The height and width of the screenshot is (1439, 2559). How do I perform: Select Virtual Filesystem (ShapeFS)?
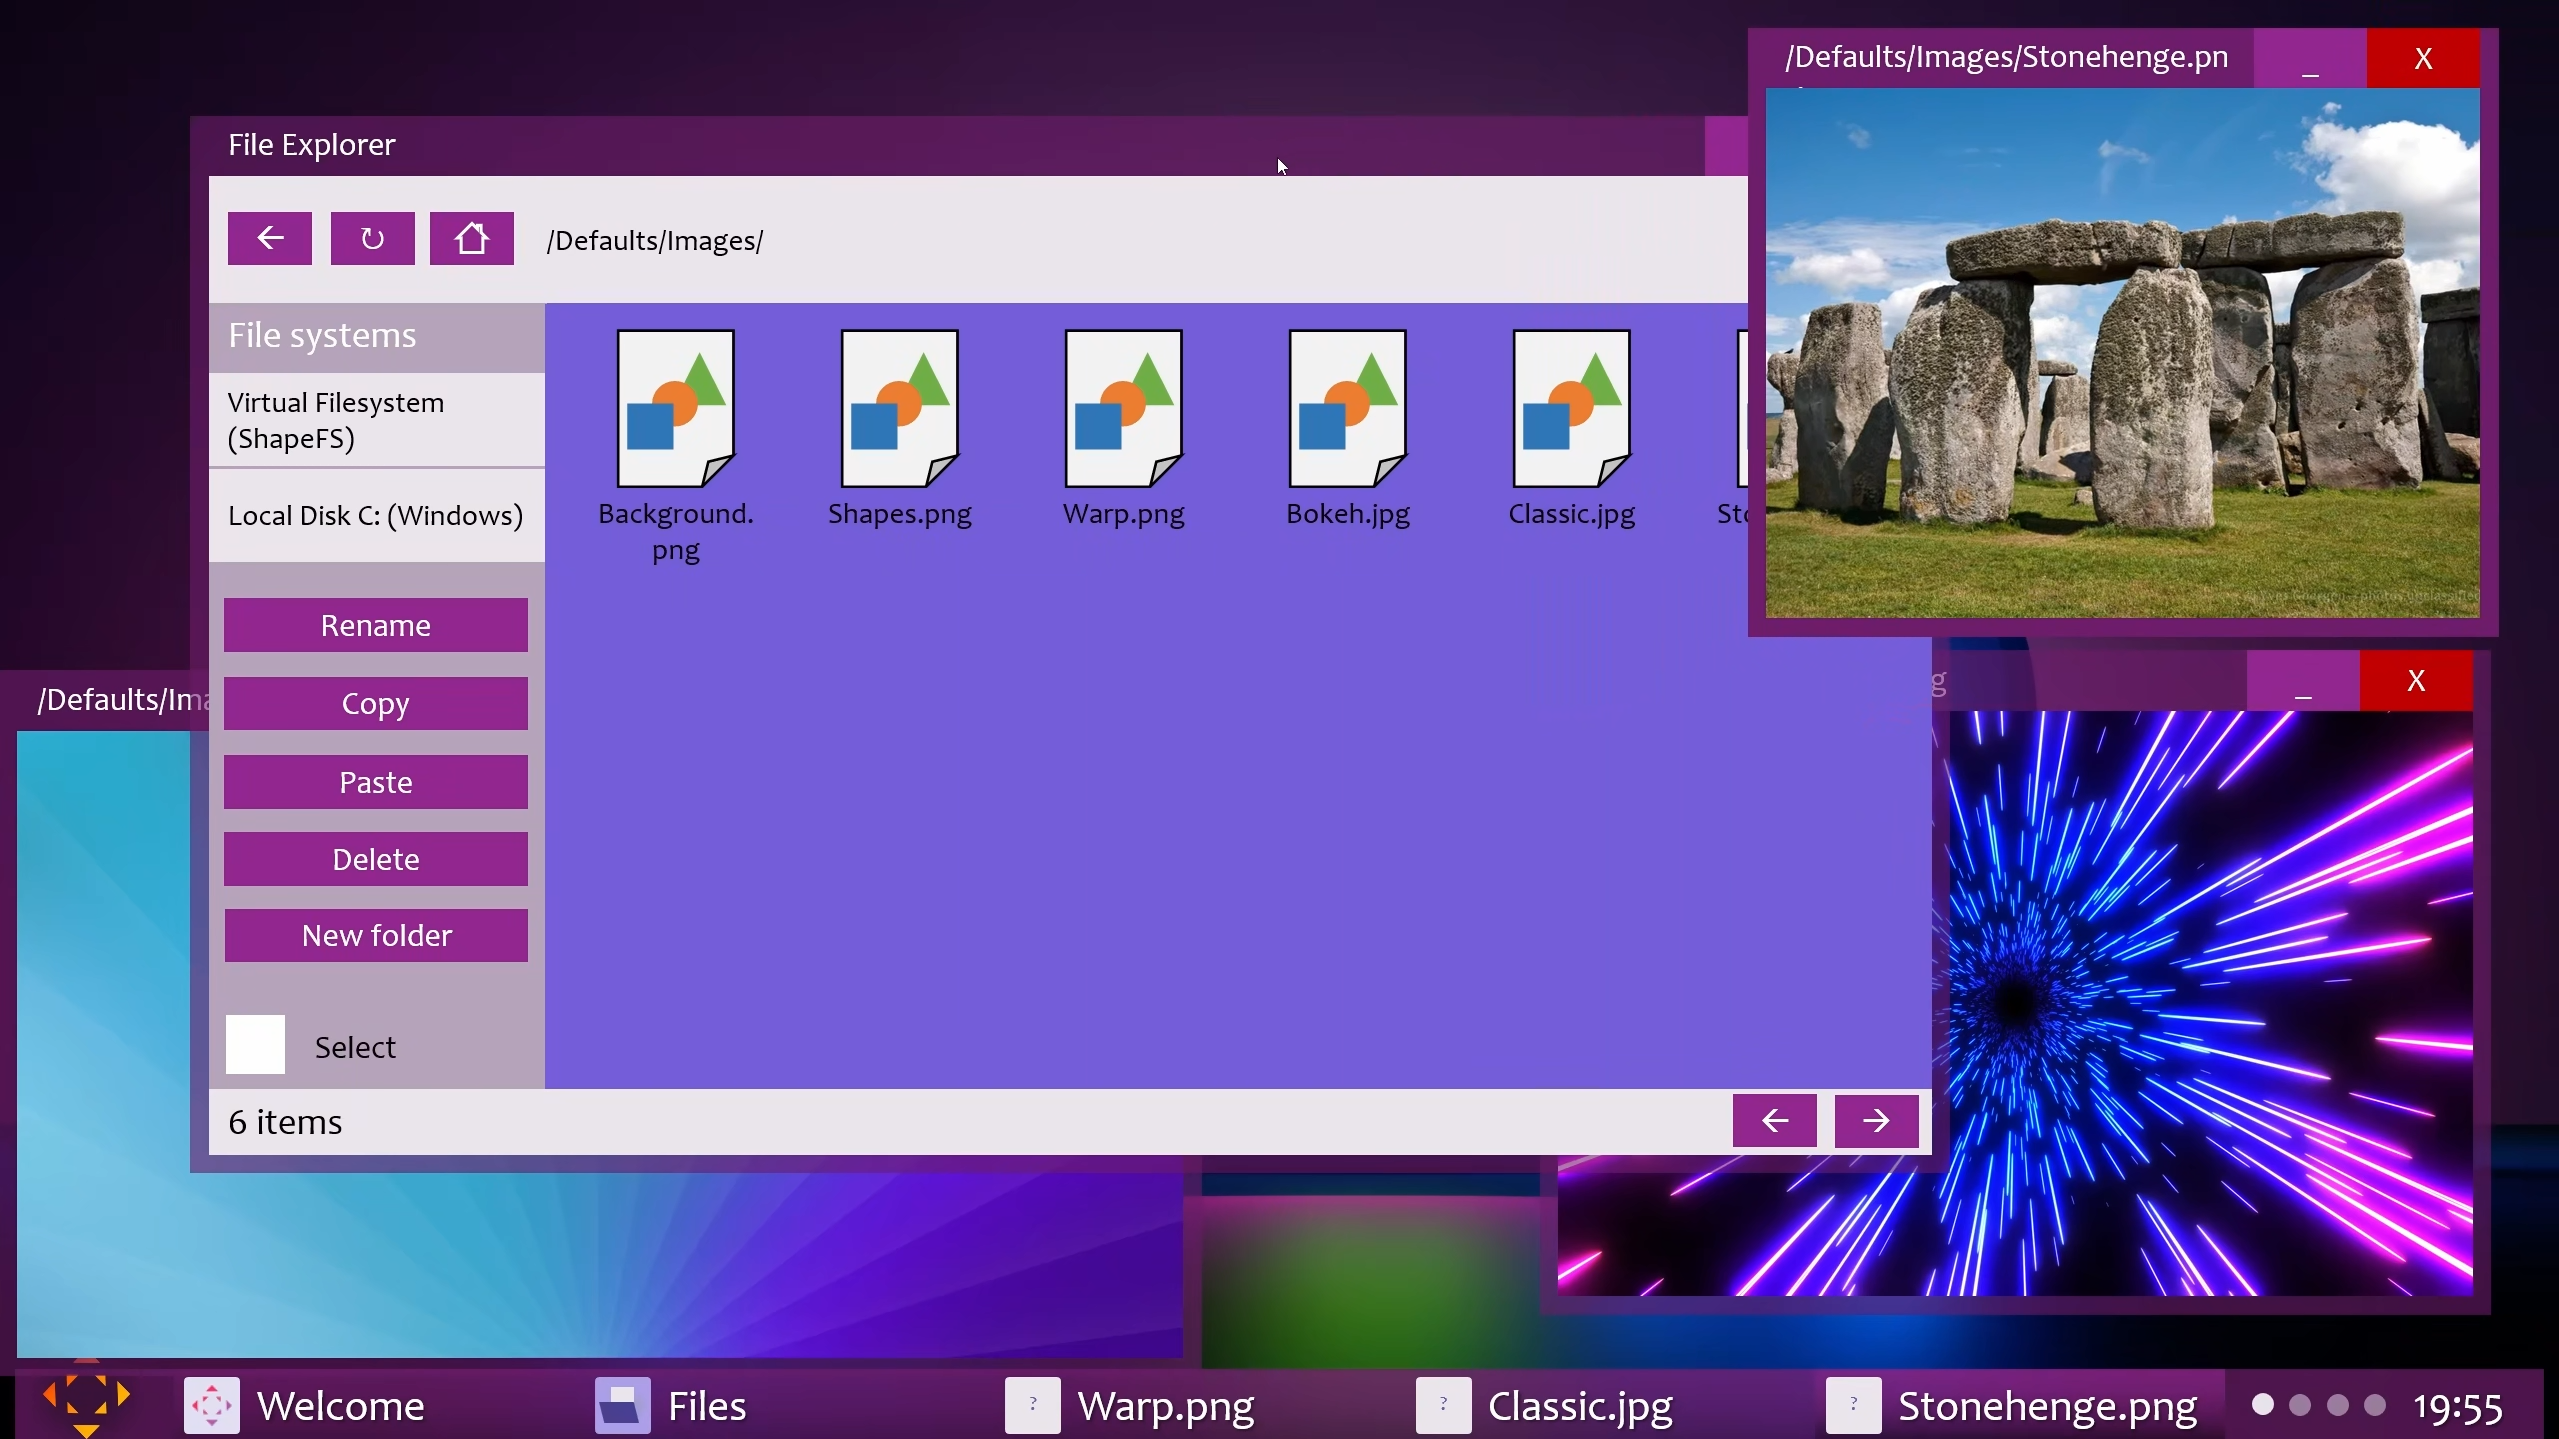click(x=376, y=420)
